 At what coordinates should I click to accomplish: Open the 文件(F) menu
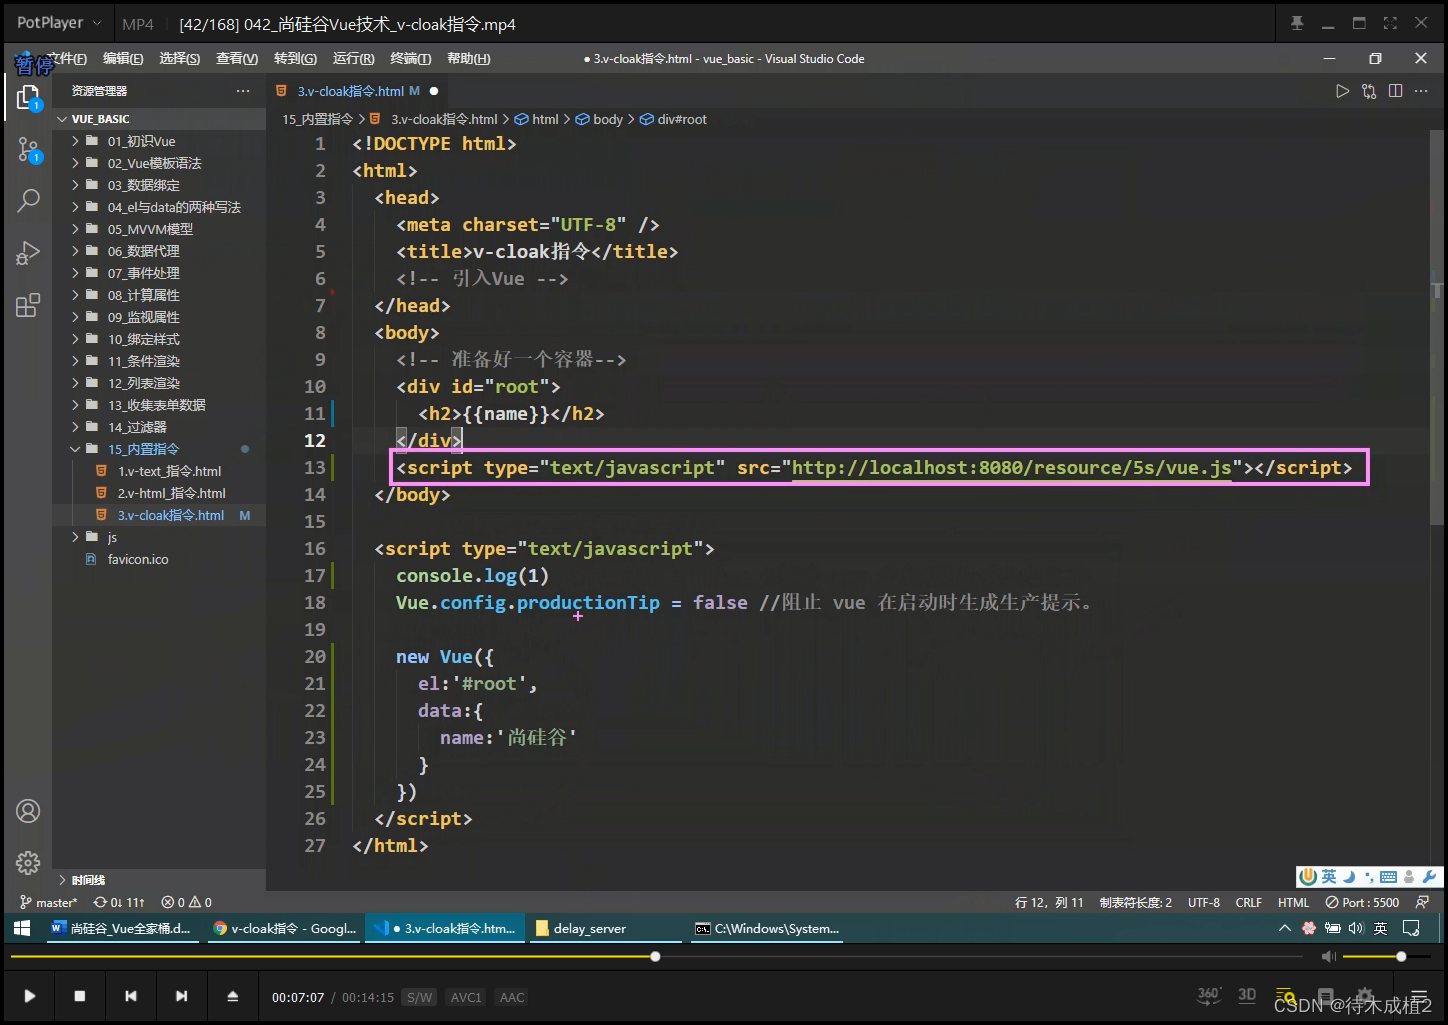(x=66, y=59)
